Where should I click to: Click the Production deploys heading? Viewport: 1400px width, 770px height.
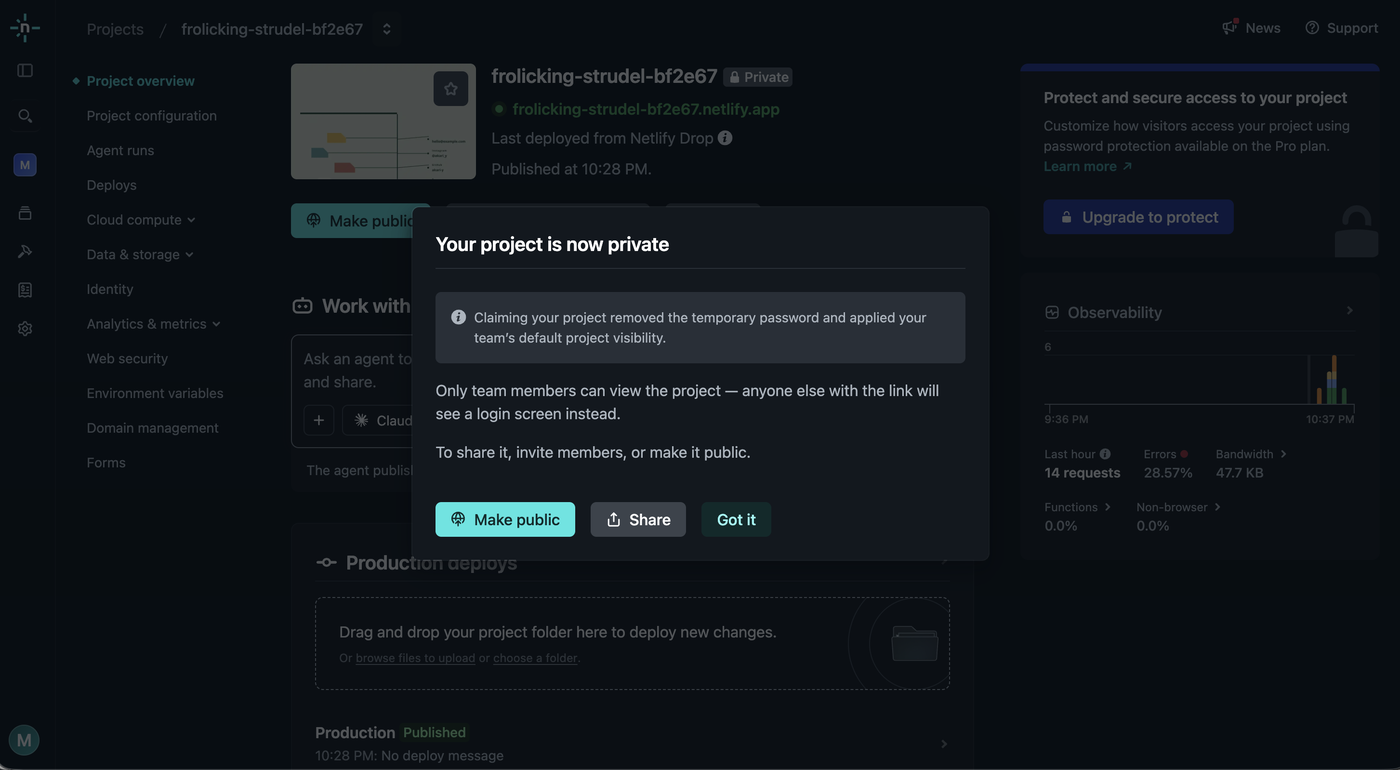[x=431, y=563]
